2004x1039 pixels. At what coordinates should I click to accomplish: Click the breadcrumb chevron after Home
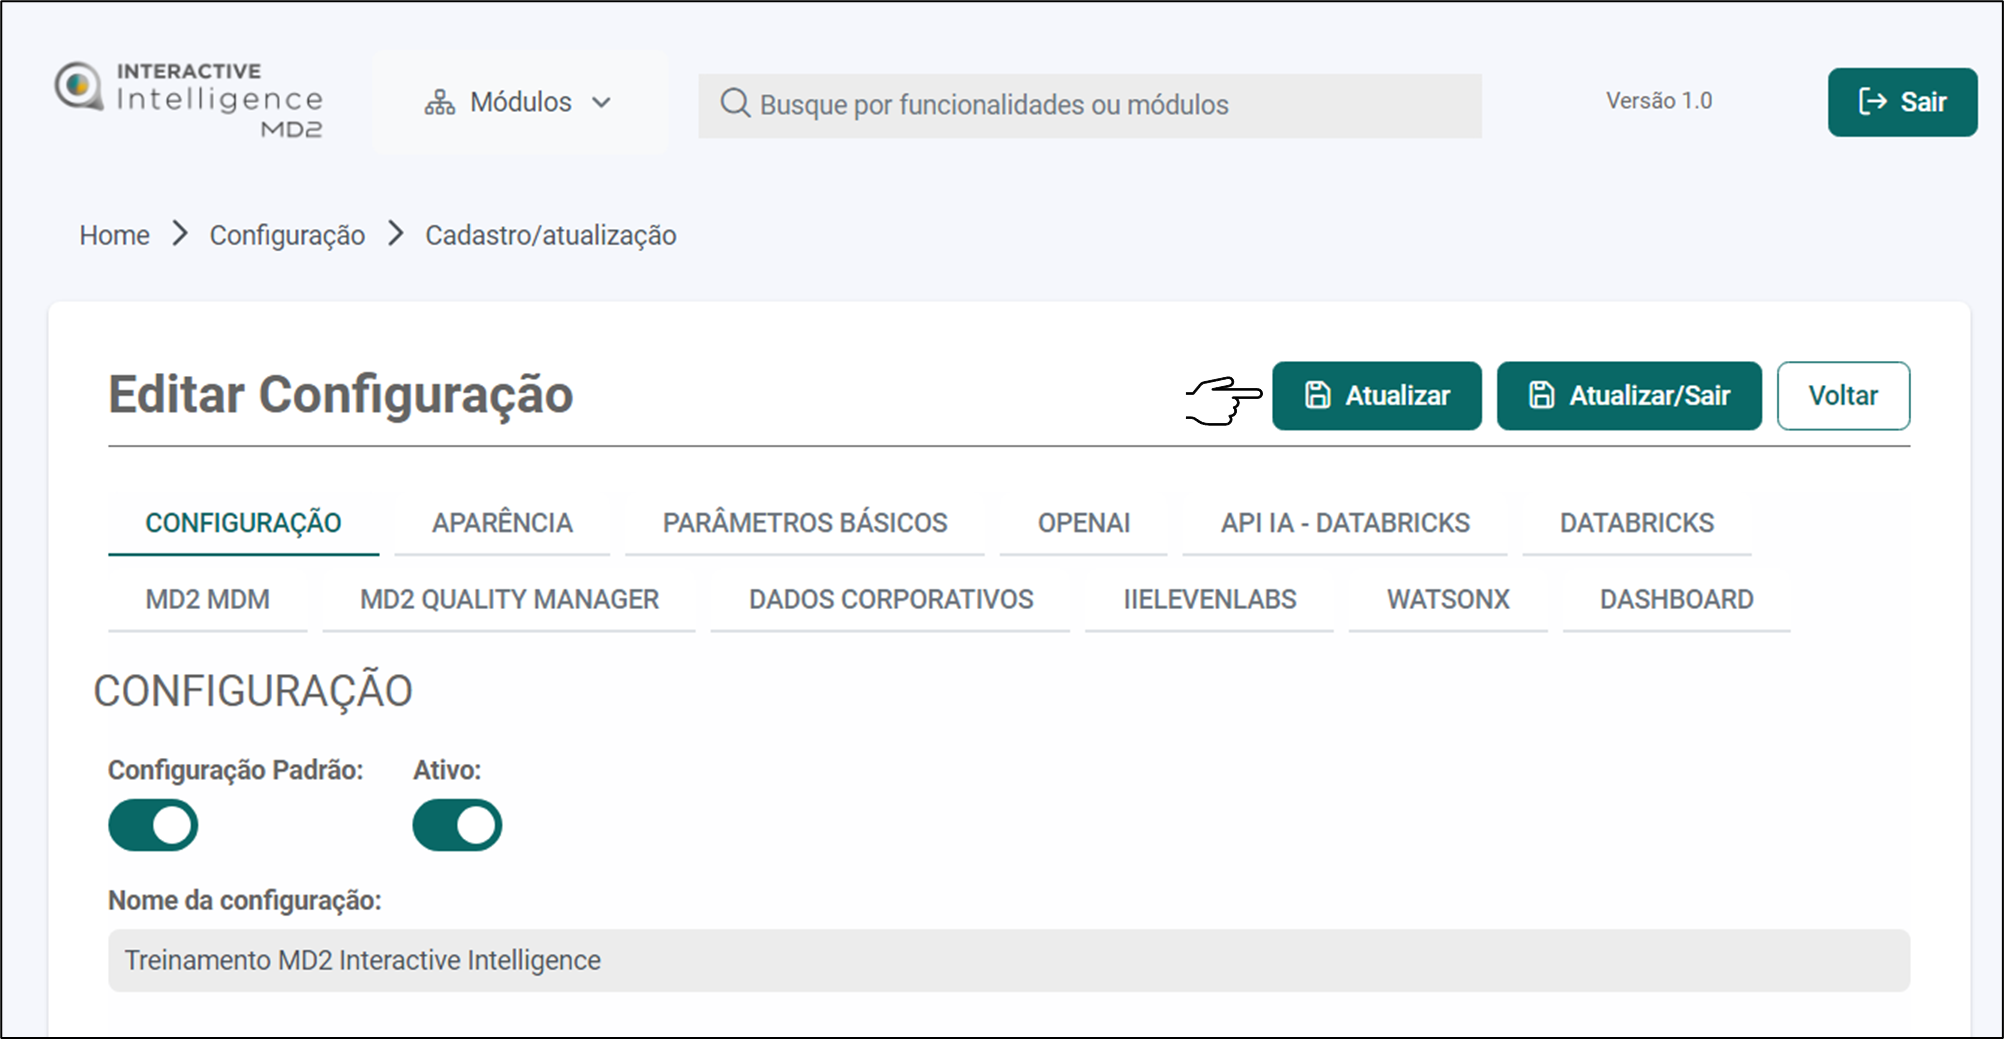[x=180, y=234]
